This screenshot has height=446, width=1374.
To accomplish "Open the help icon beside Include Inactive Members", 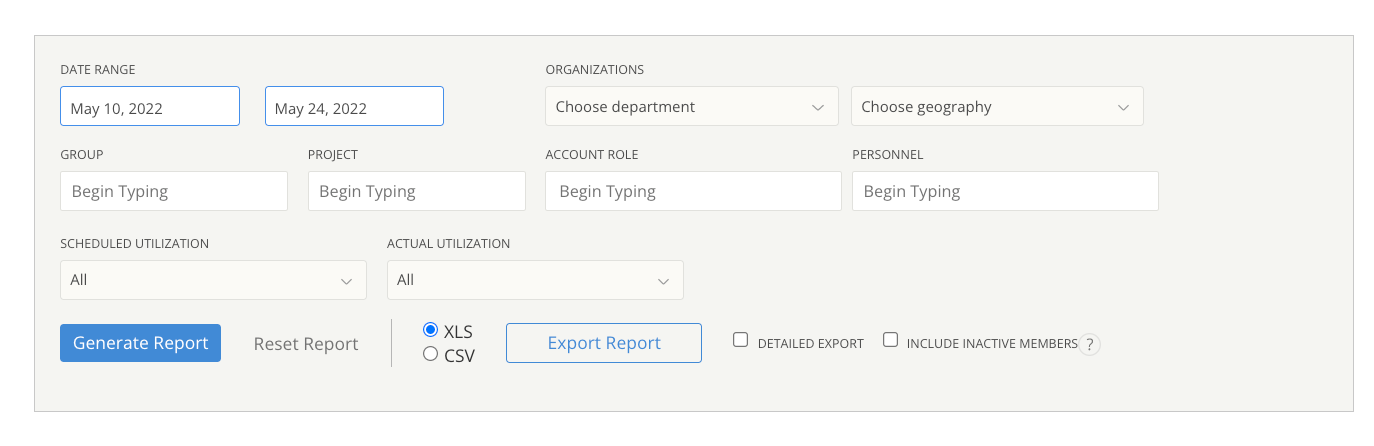I will [x=1090, y=344].
